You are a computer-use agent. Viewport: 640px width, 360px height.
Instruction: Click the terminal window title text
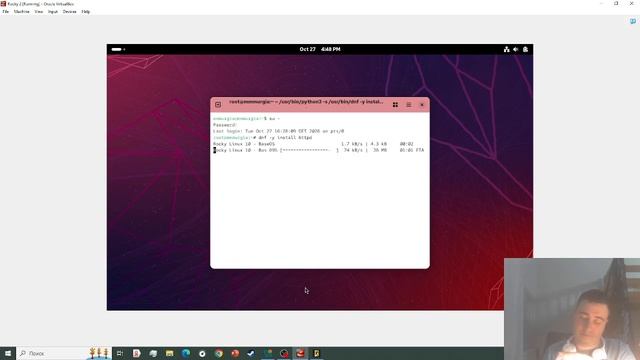click(x=306, y=102)
